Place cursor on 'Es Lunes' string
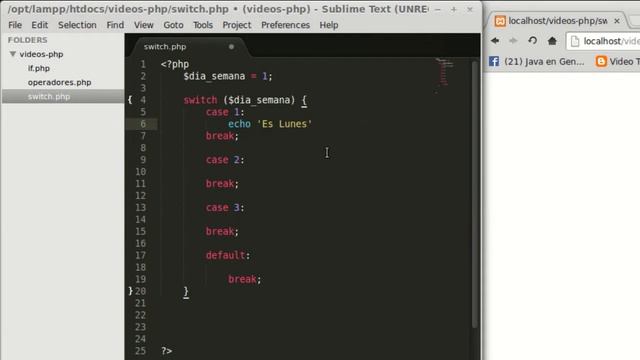Viewport: 640px width, 360px height. click(x=284, y=124)
